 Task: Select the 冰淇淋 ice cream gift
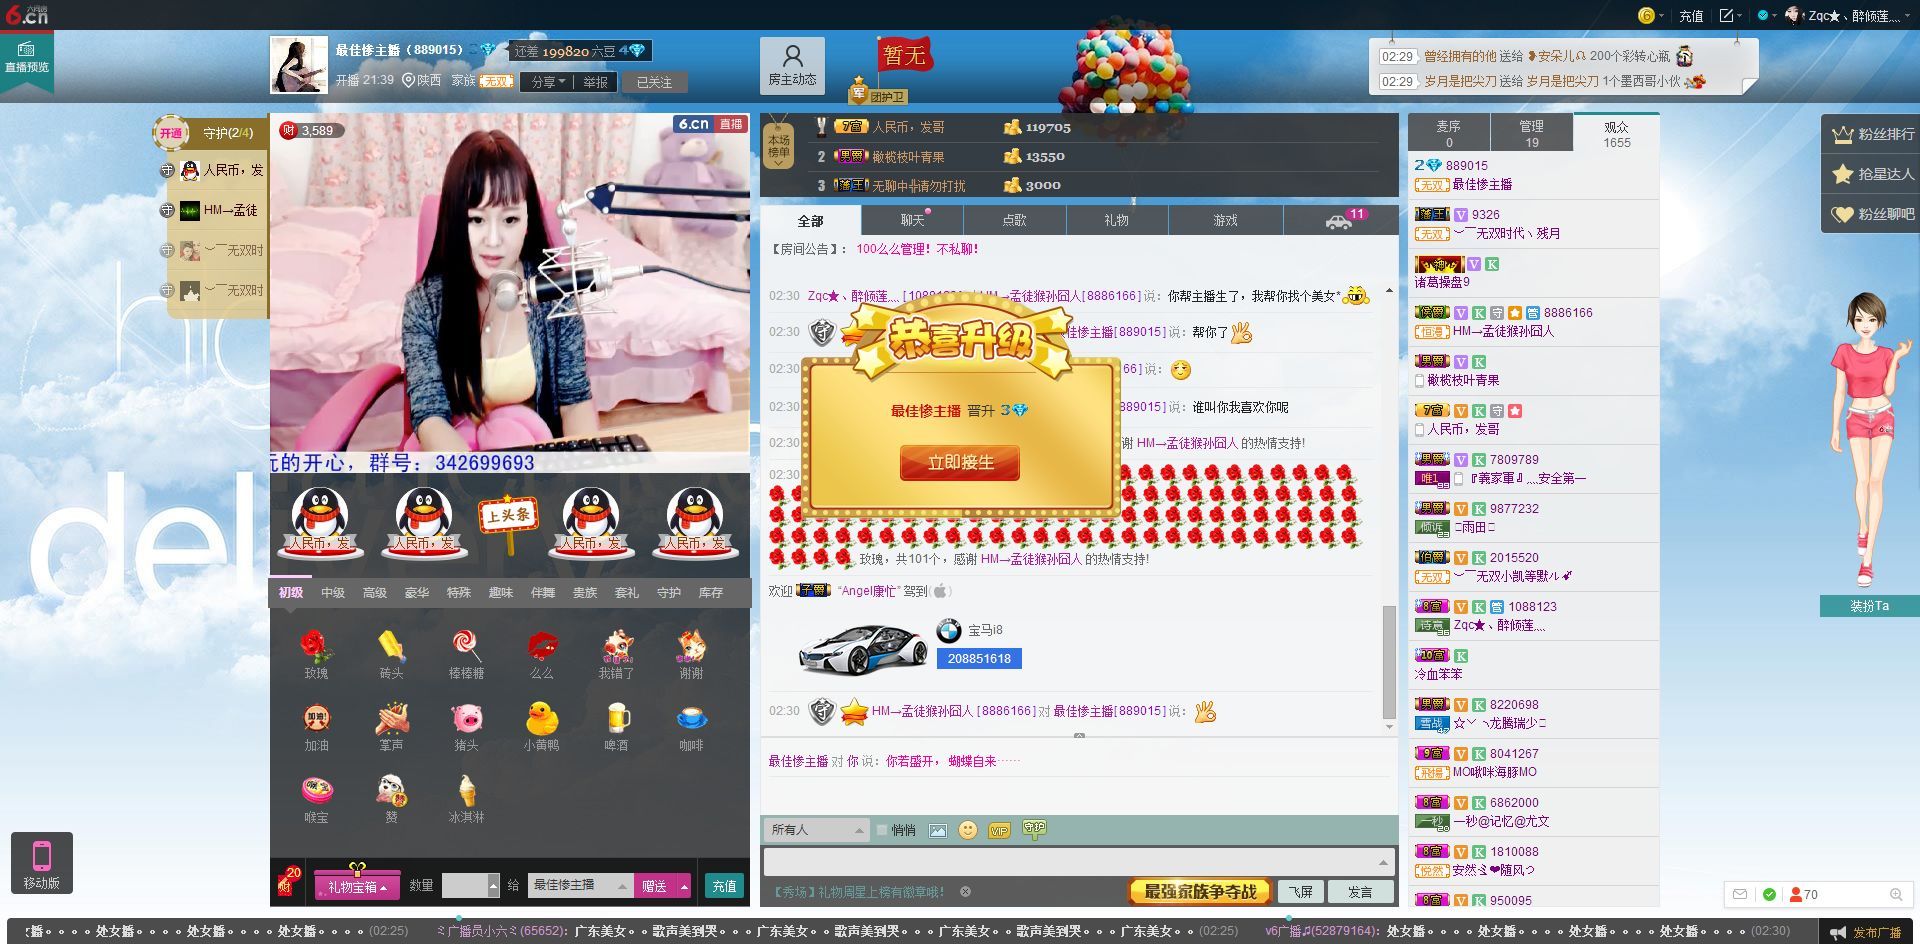(x=466, y=791)
